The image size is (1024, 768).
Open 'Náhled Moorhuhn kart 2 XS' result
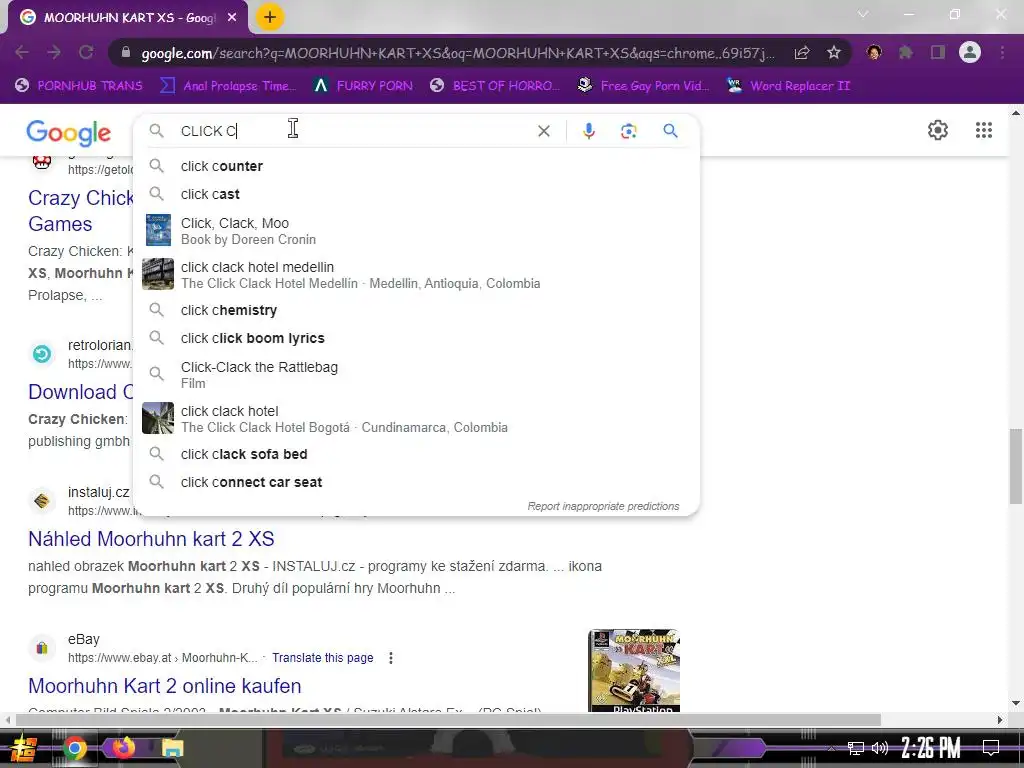point(151,539)
